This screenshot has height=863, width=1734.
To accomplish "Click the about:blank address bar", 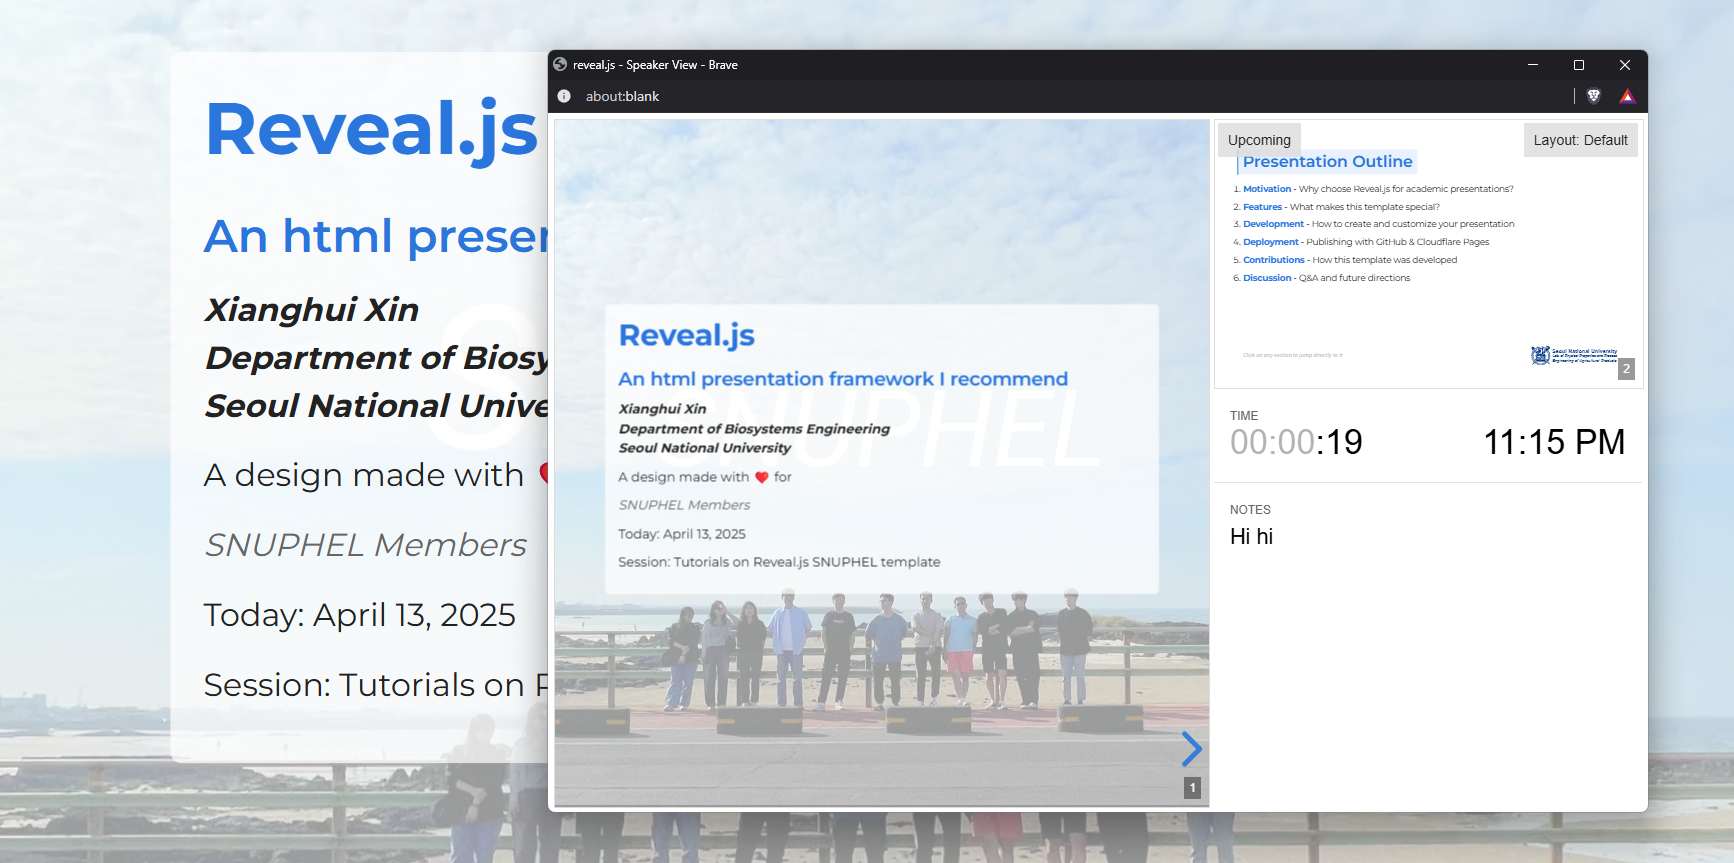I will point(622,96).
